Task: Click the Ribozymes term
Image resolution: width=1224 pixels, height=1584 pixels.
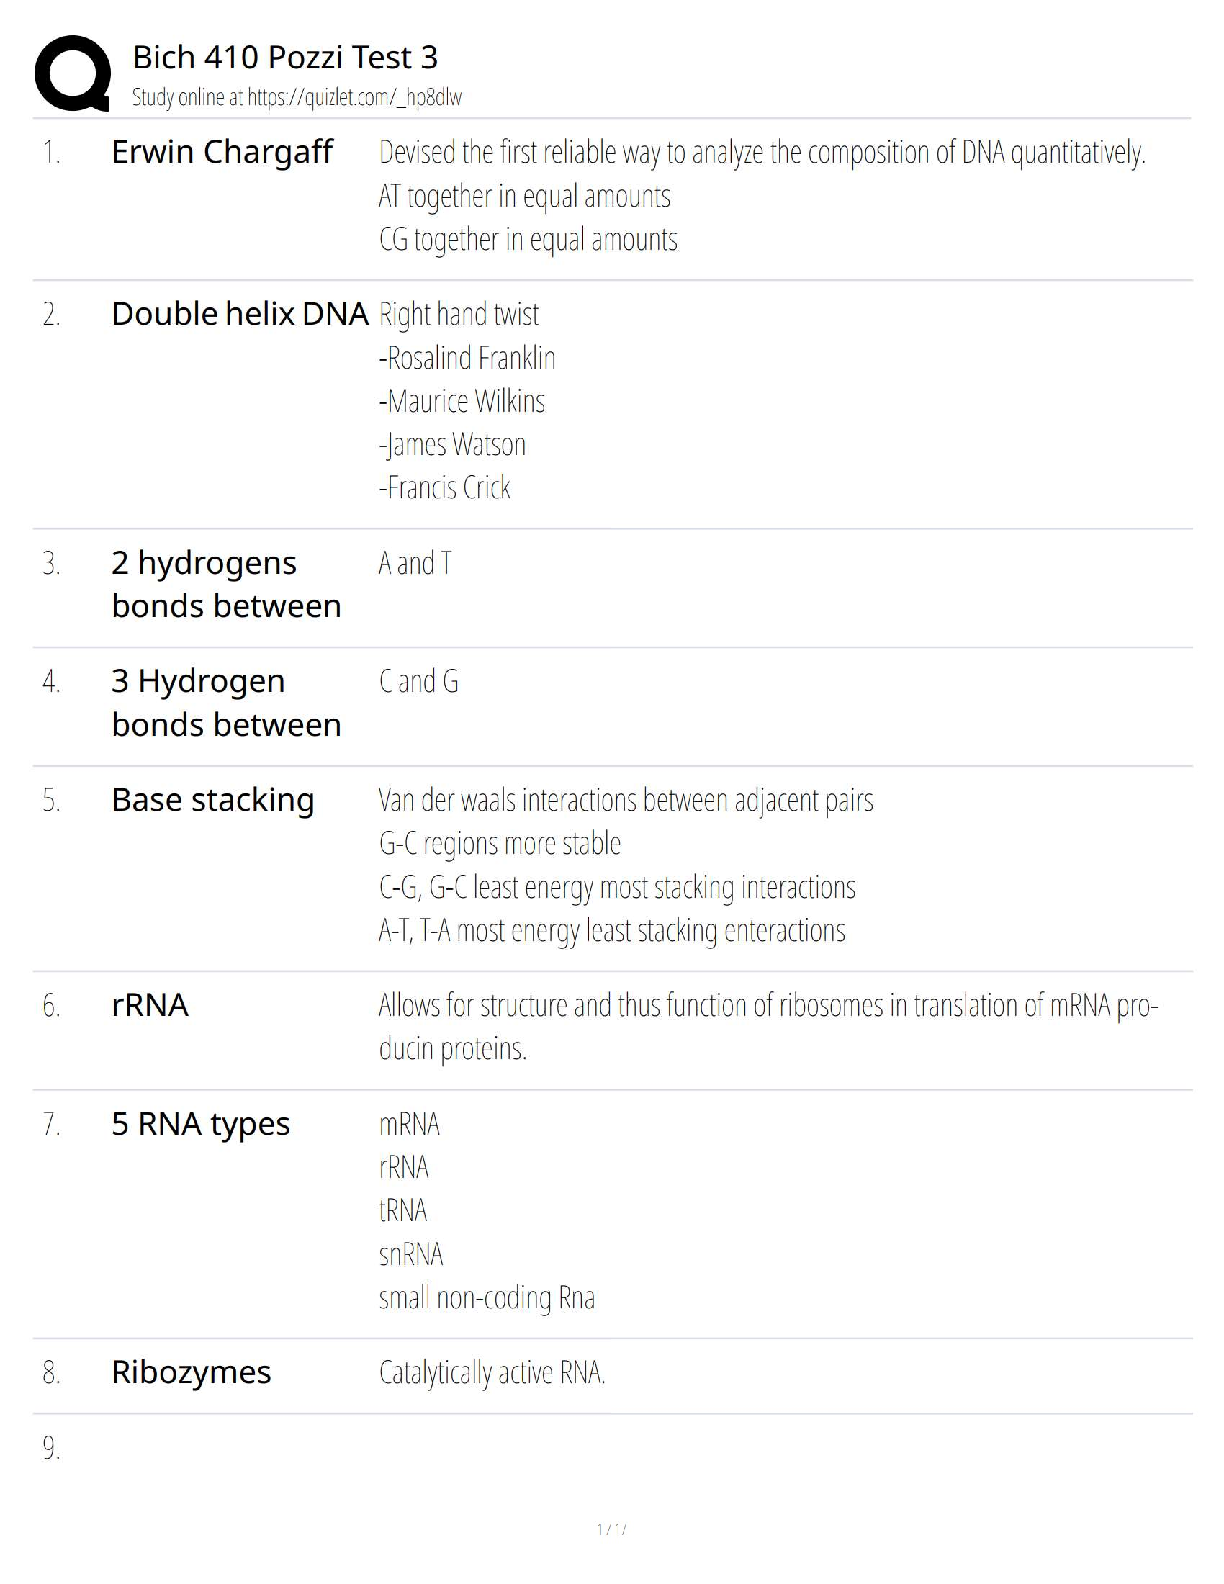Action: pos(191,1372)
